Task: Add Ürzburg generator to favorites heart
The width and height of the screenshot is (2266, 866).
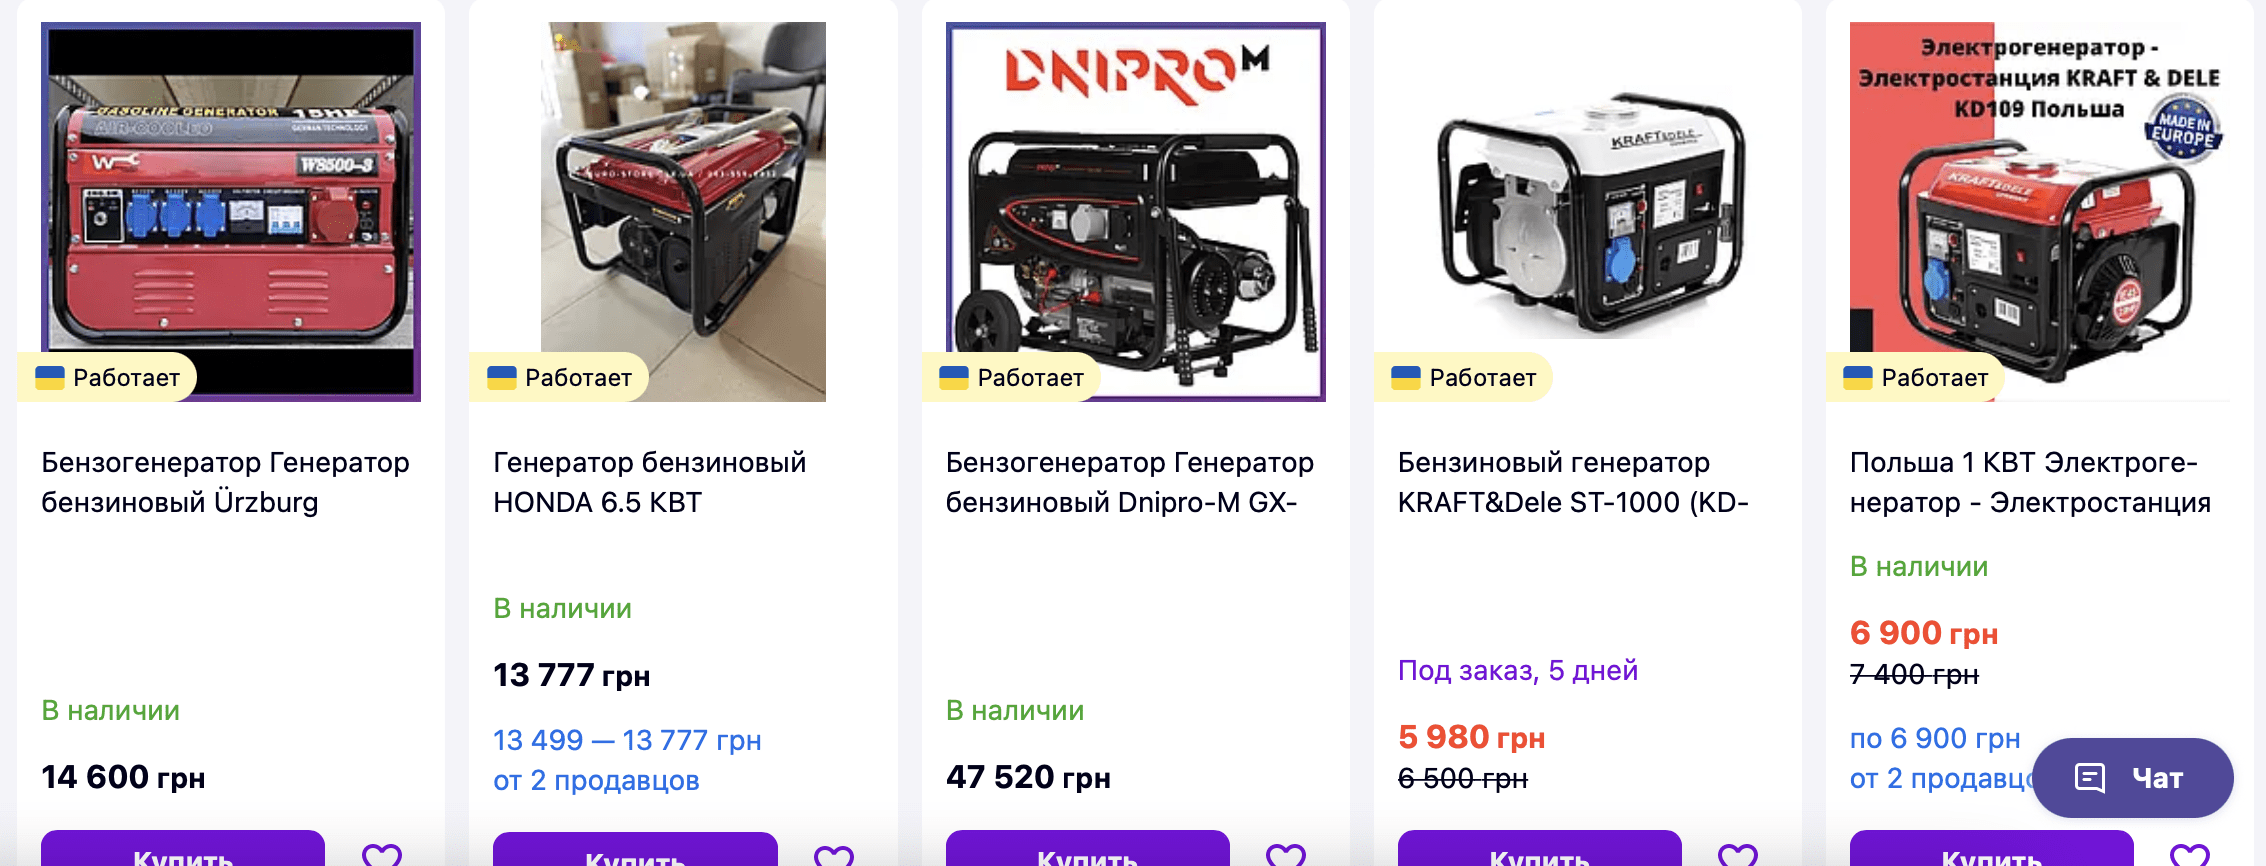Action: pos(382,855)
